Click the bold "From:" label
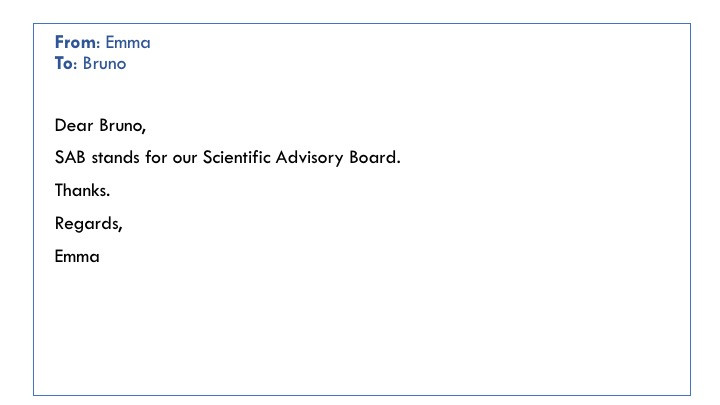The height and width of the screenshot is (405, 720). [x=77, y=42]
